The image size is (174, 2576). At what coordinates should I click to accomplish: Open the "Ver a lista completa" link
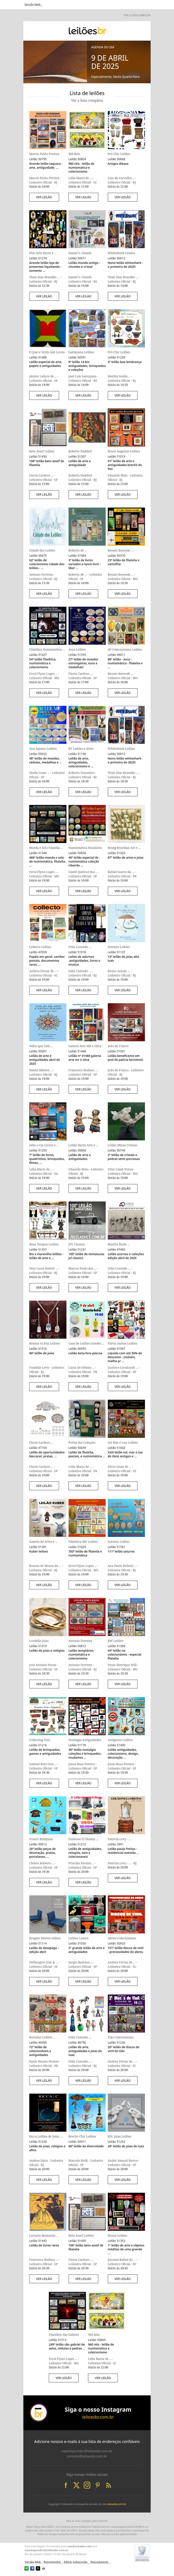pos(87,100)
